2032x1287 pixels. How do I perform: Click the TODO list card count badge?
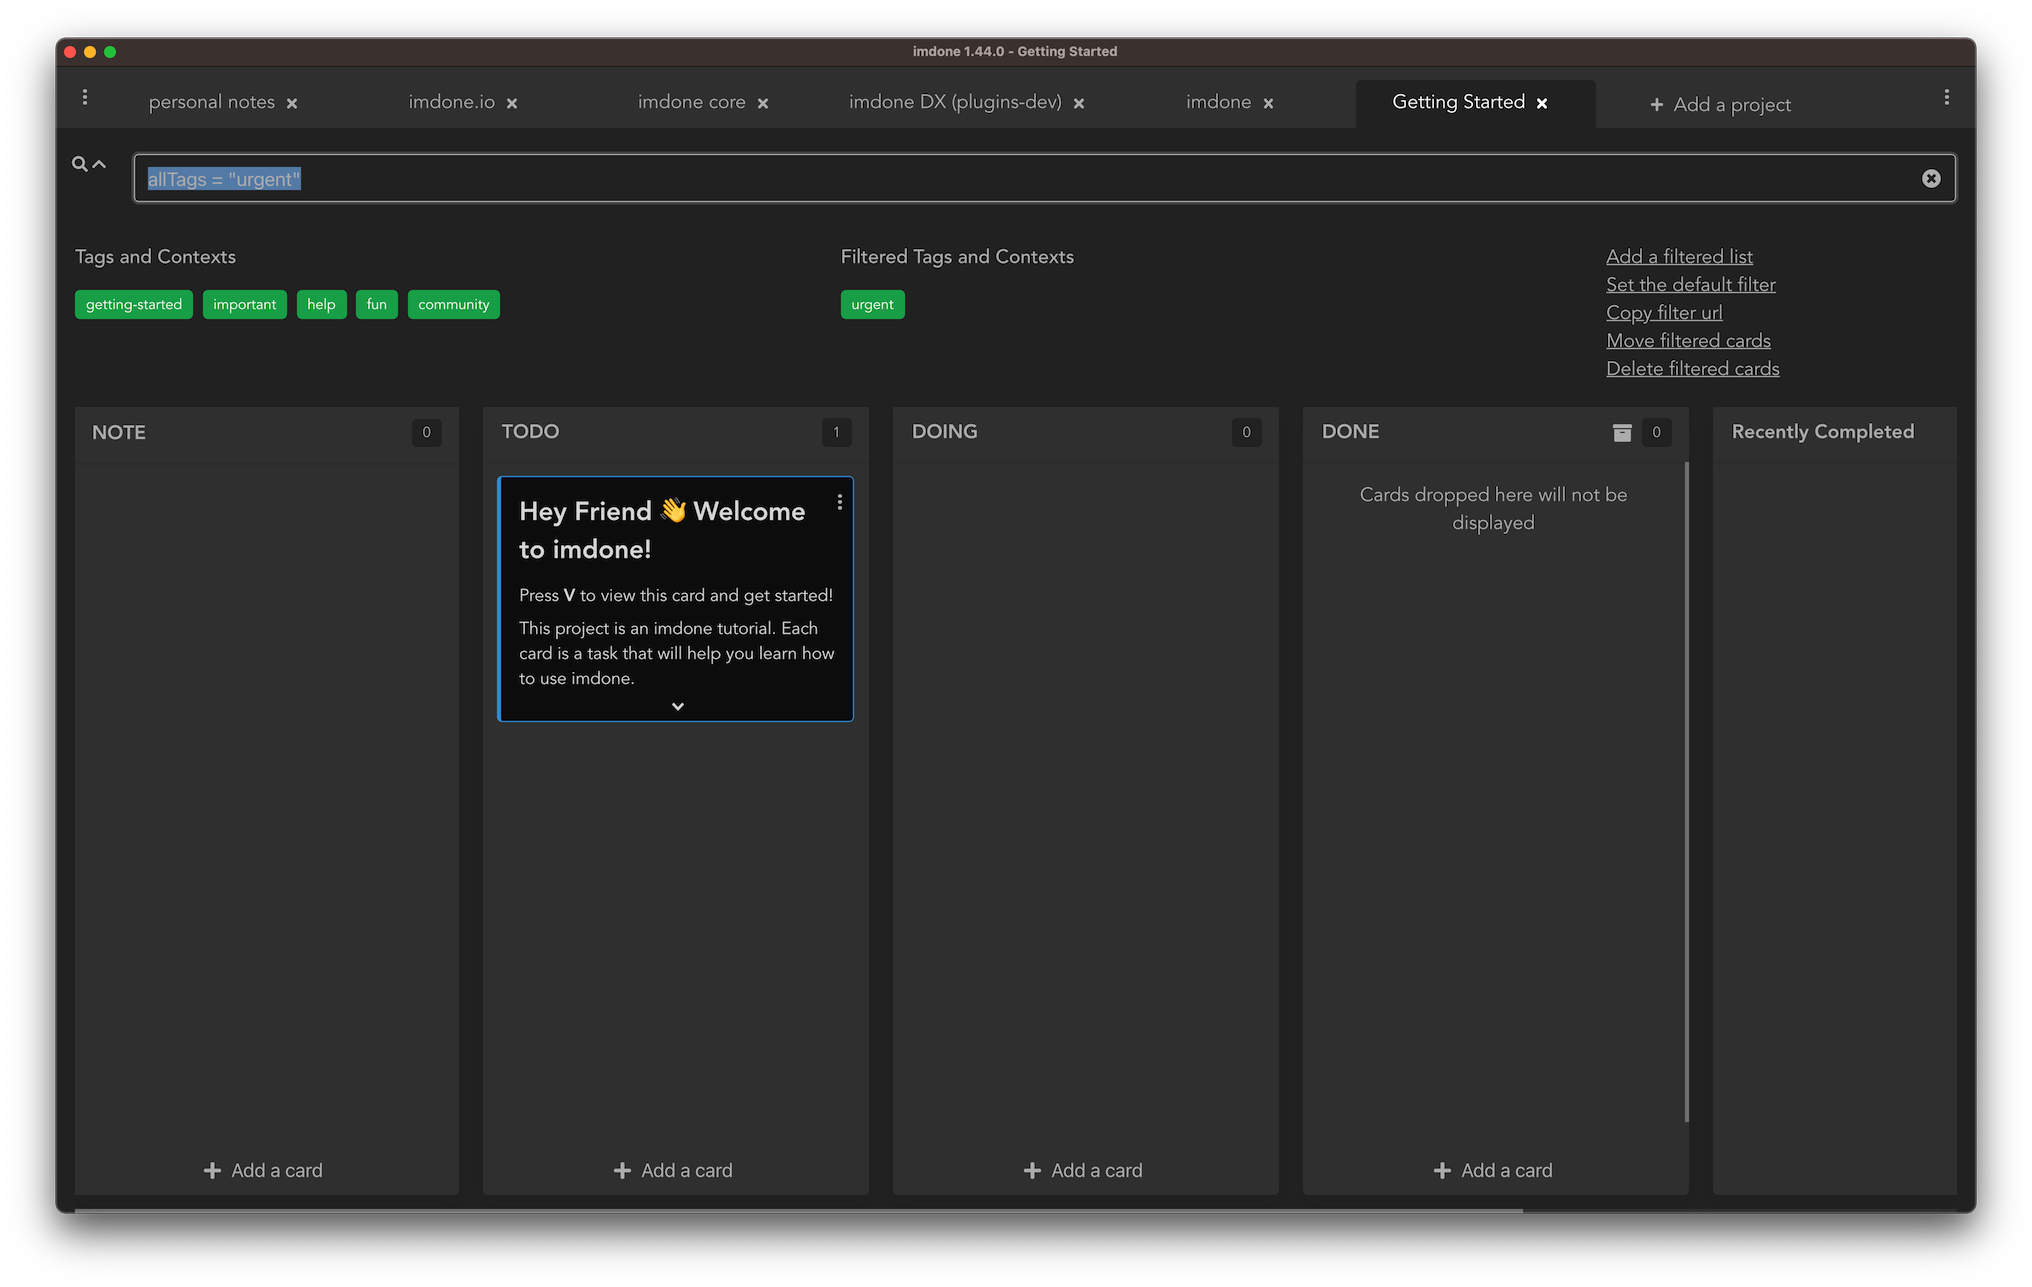[836, 432]
